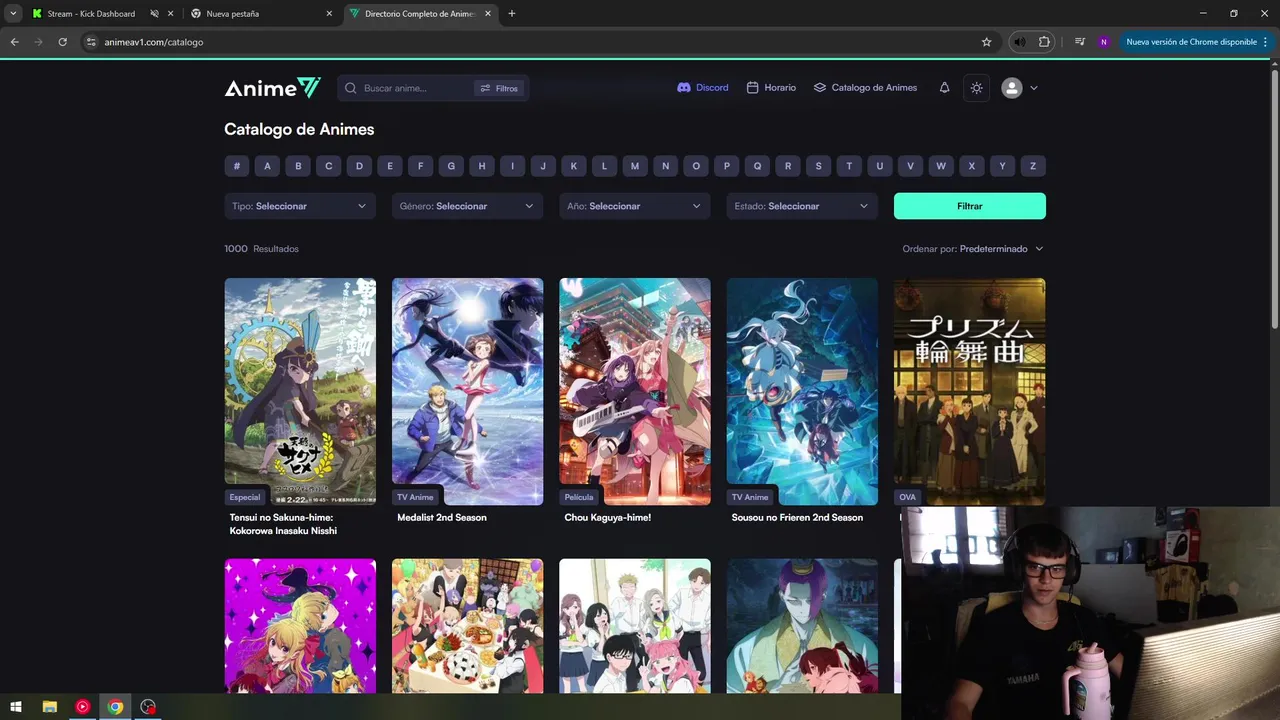
Task: Expand the Año filter dropdown
Action: (635, 206)
